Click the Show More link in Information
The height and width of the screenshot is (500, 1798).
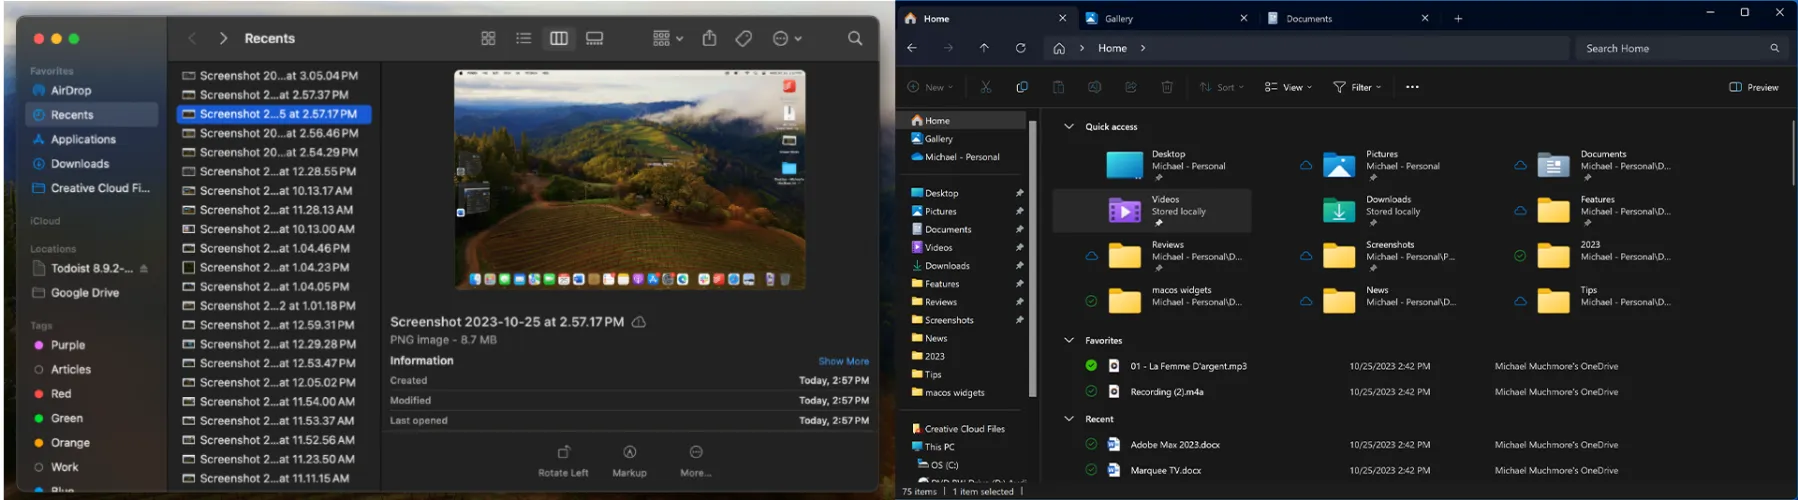pyautogui.click(x=843, y=361)
